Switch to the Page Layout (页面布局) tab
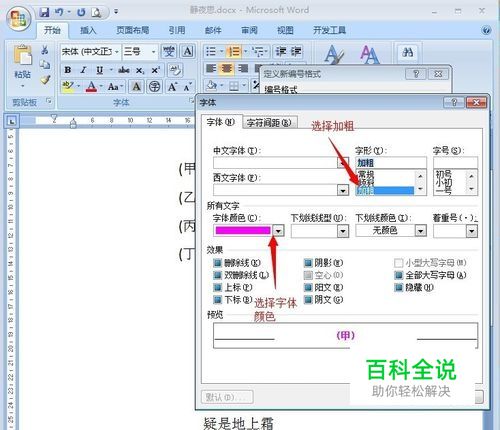Image resolution: width=500 pixels, height=430 pixels. (132, 31)
